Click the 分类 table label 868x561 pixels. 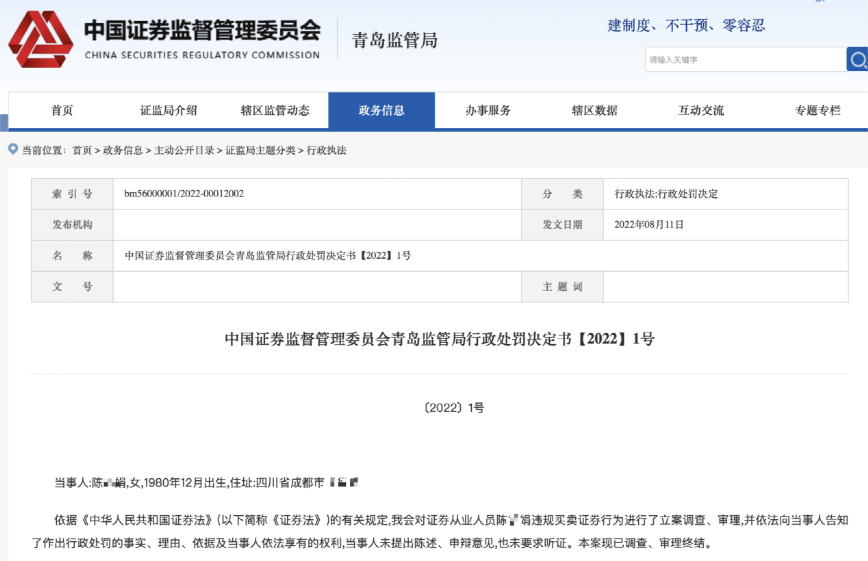562,194
